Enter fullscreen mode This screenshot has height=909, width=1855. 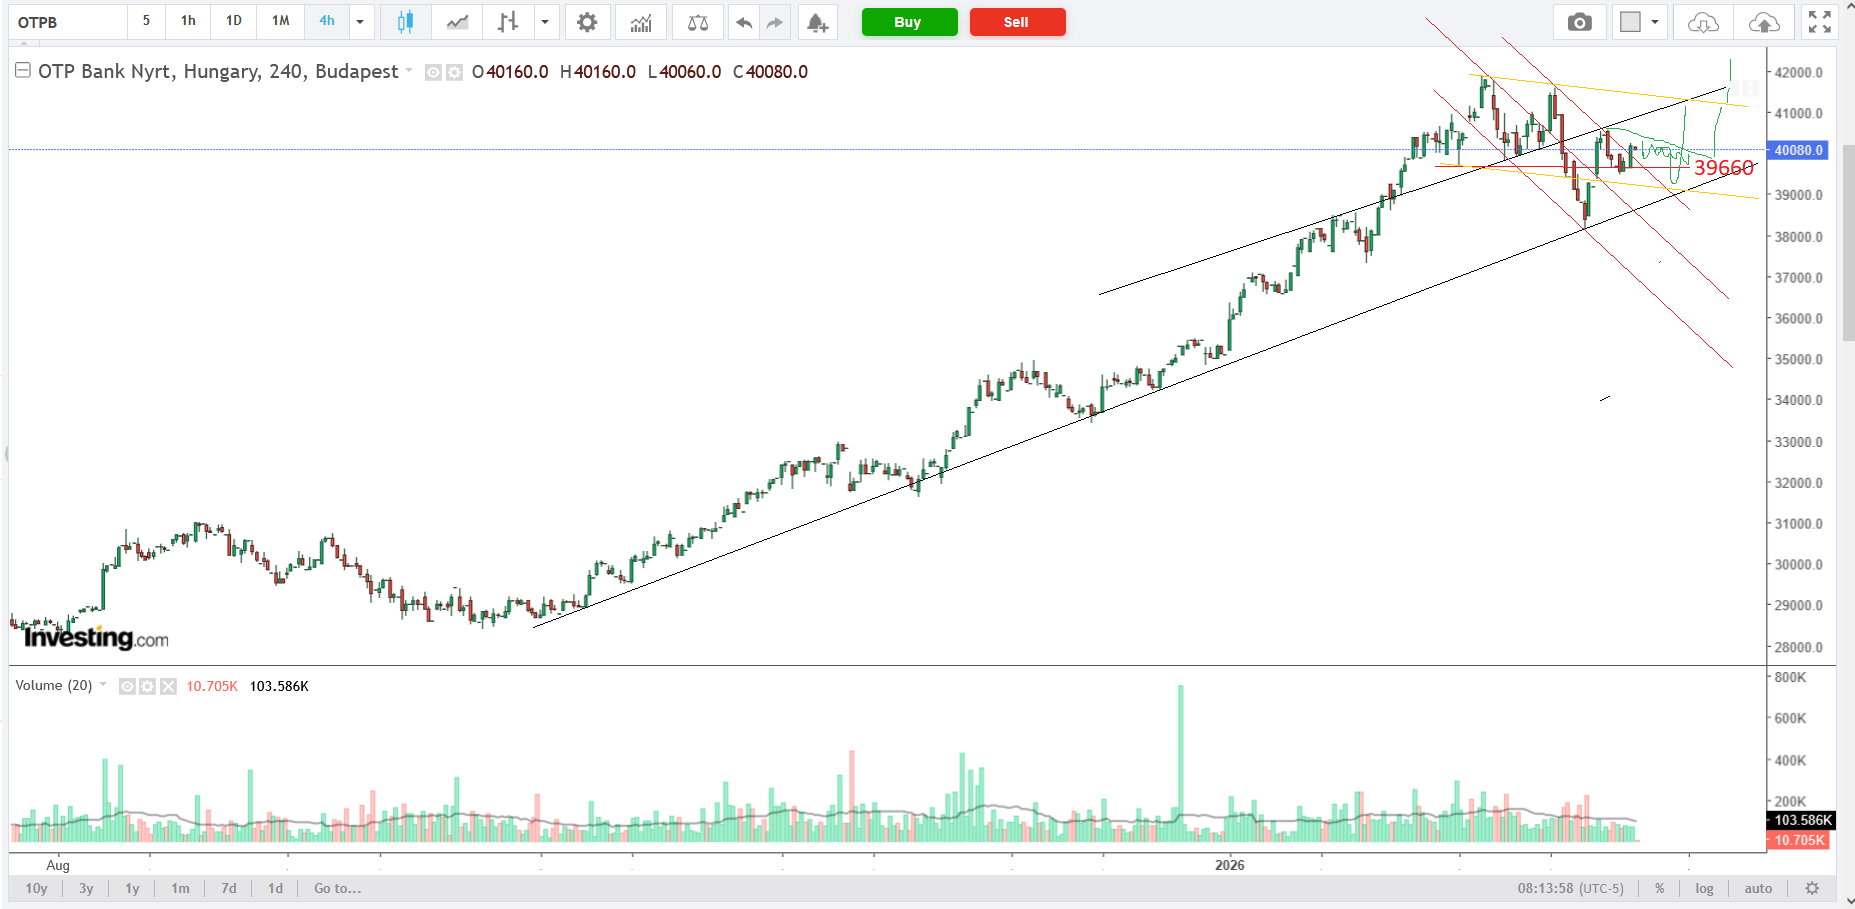pyautogui.click(x=1820, y=22)
